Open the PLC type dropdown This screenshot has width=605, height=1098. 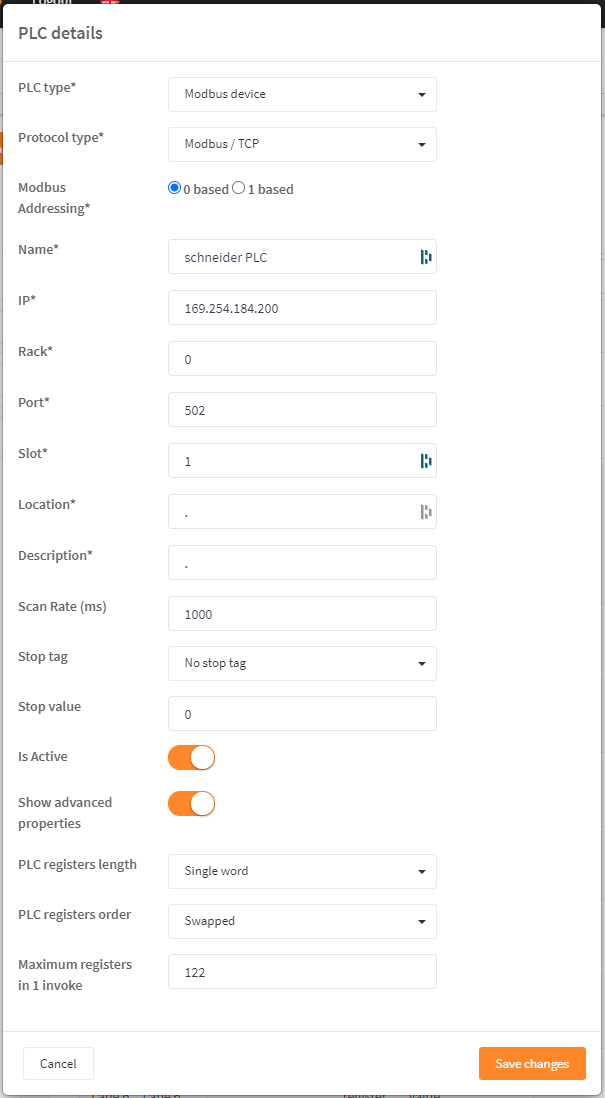[302, 95]
